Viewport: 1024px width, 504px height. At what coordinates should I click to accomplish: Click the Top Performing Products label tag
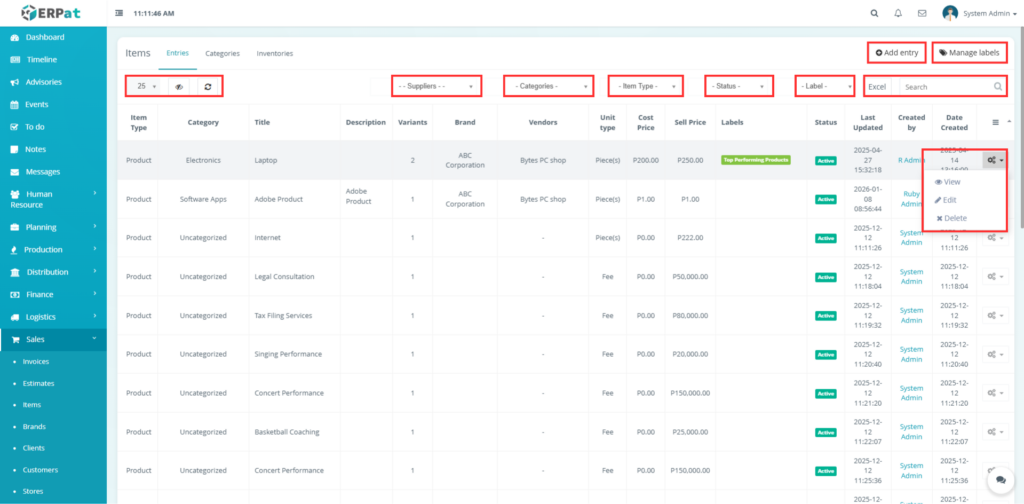click(755, 160)
